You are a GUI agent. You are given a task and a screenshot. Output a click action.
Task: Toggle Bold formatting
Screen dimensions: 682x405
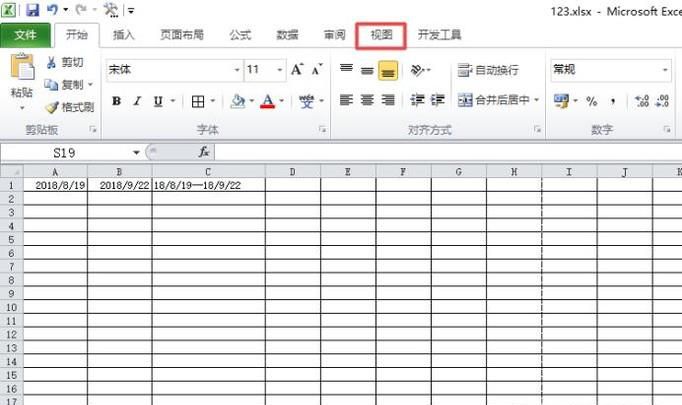(116, 101)
